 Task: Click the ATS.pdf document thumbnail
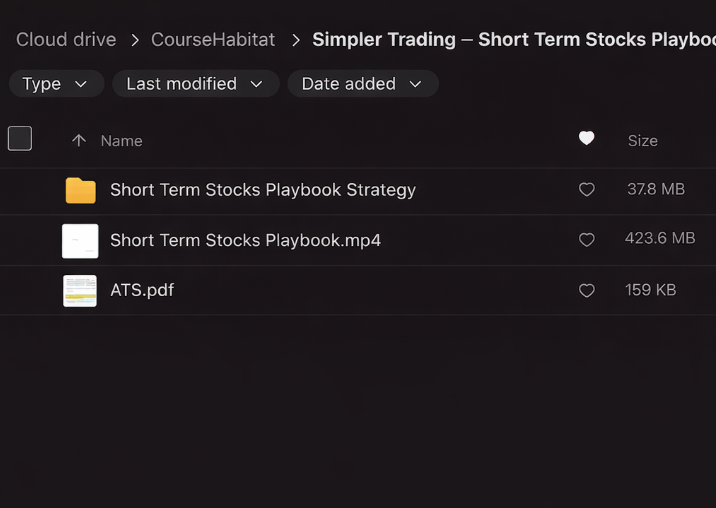pyautogui.click(x=80, y=291)
